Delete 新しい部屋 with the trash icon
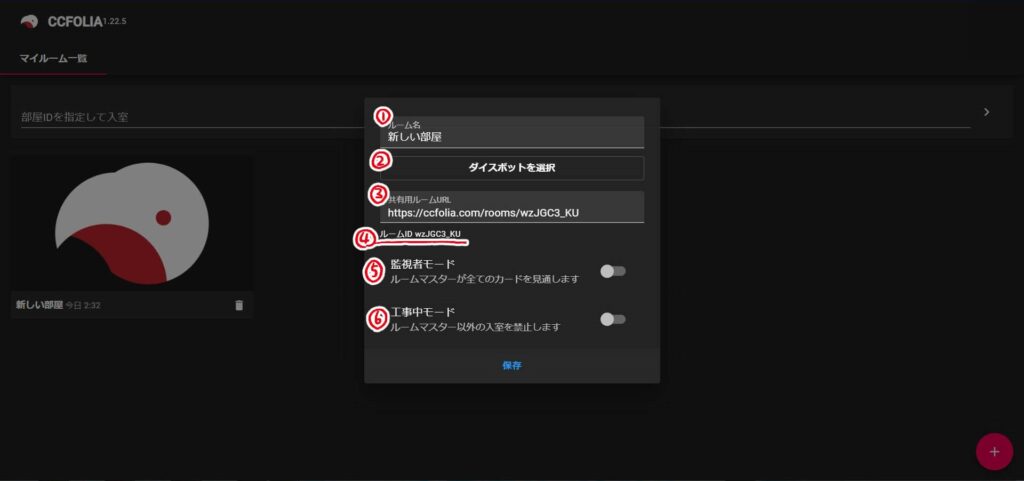This screenshot has width=1024, height=481. point(239,305)
